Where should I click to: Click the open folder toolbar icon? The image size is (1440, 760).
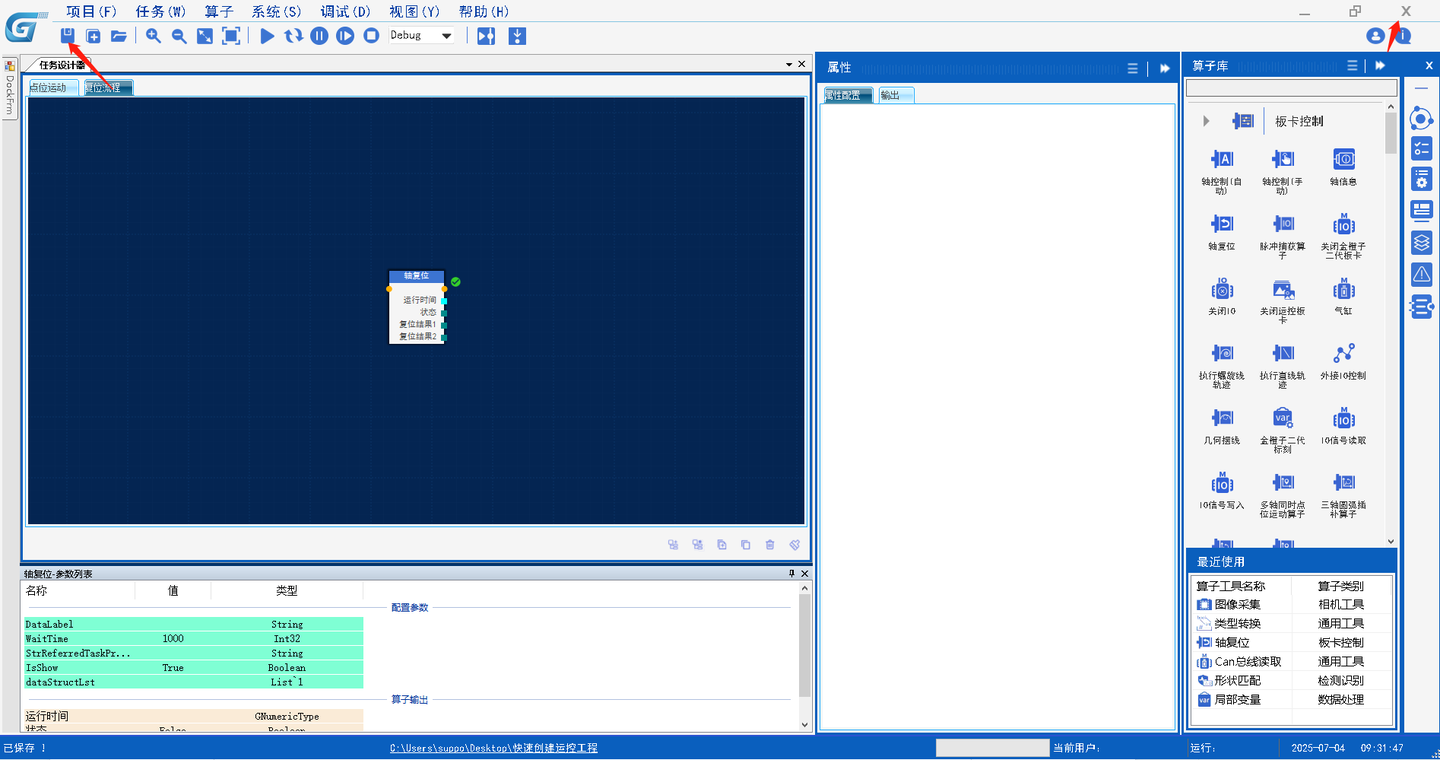[x=119, y=36]
